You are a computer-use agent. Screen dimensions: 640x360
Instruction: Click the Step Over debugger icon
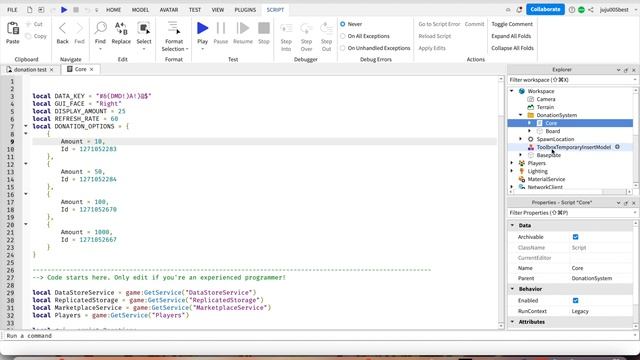click(306, 29)
